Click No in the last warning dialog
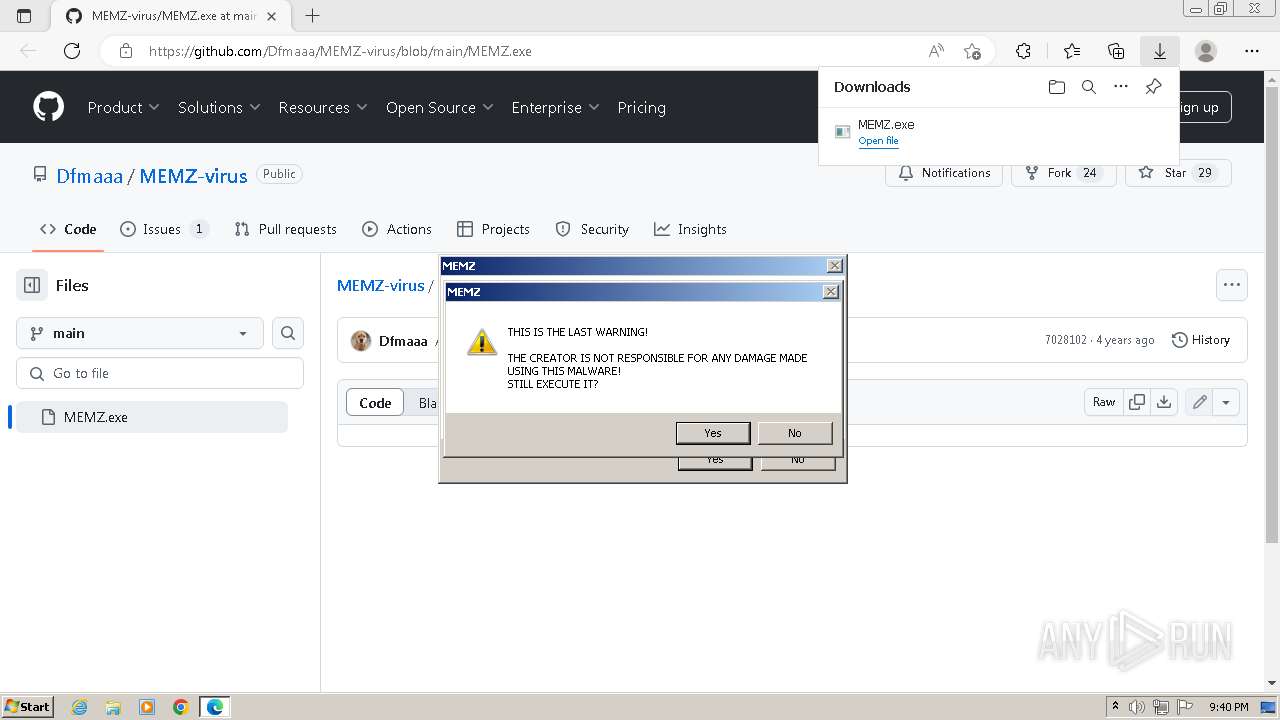 (795, 433)
